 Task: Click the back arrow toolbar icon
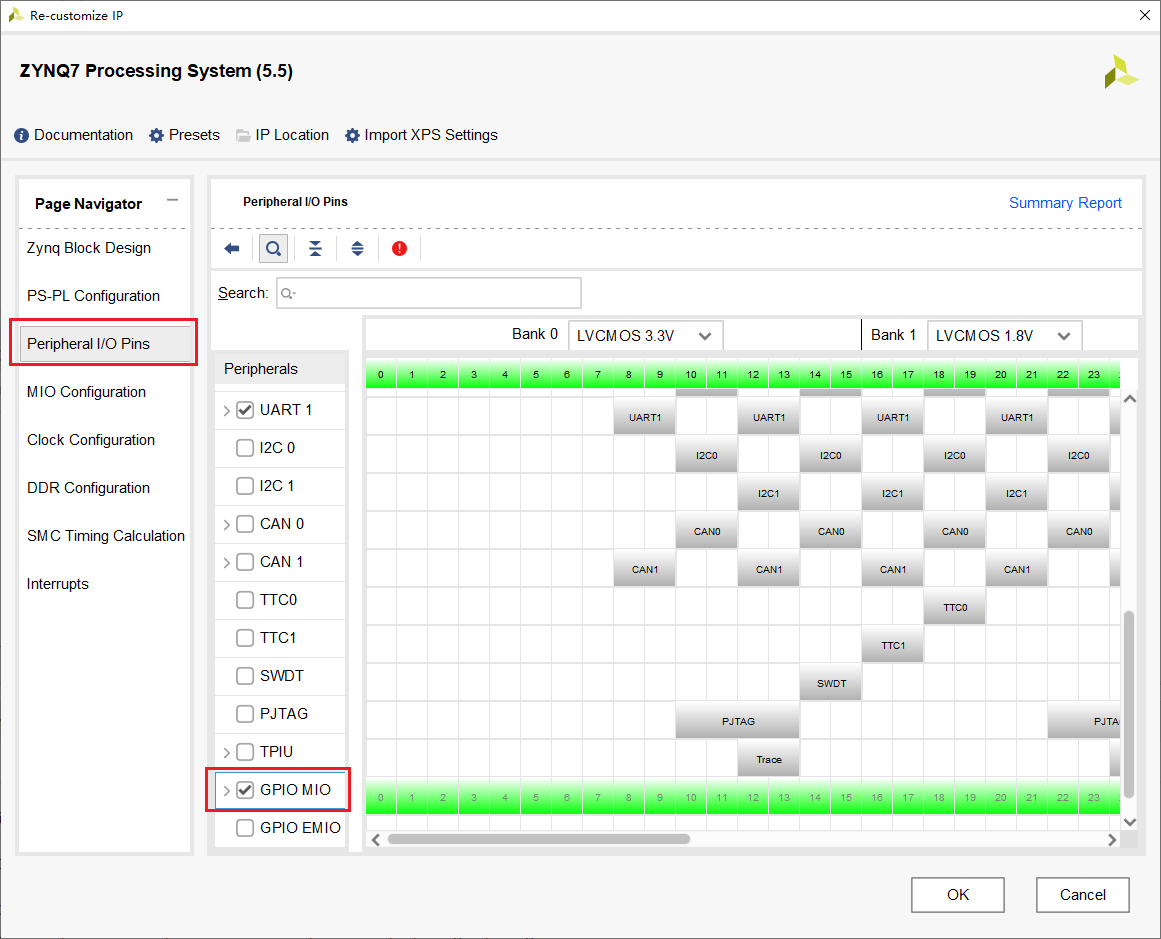232,249
